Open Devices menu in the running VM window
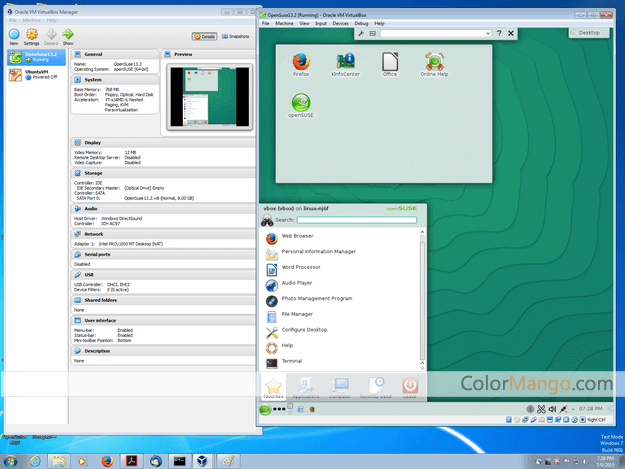 click(x=340, y=24)
